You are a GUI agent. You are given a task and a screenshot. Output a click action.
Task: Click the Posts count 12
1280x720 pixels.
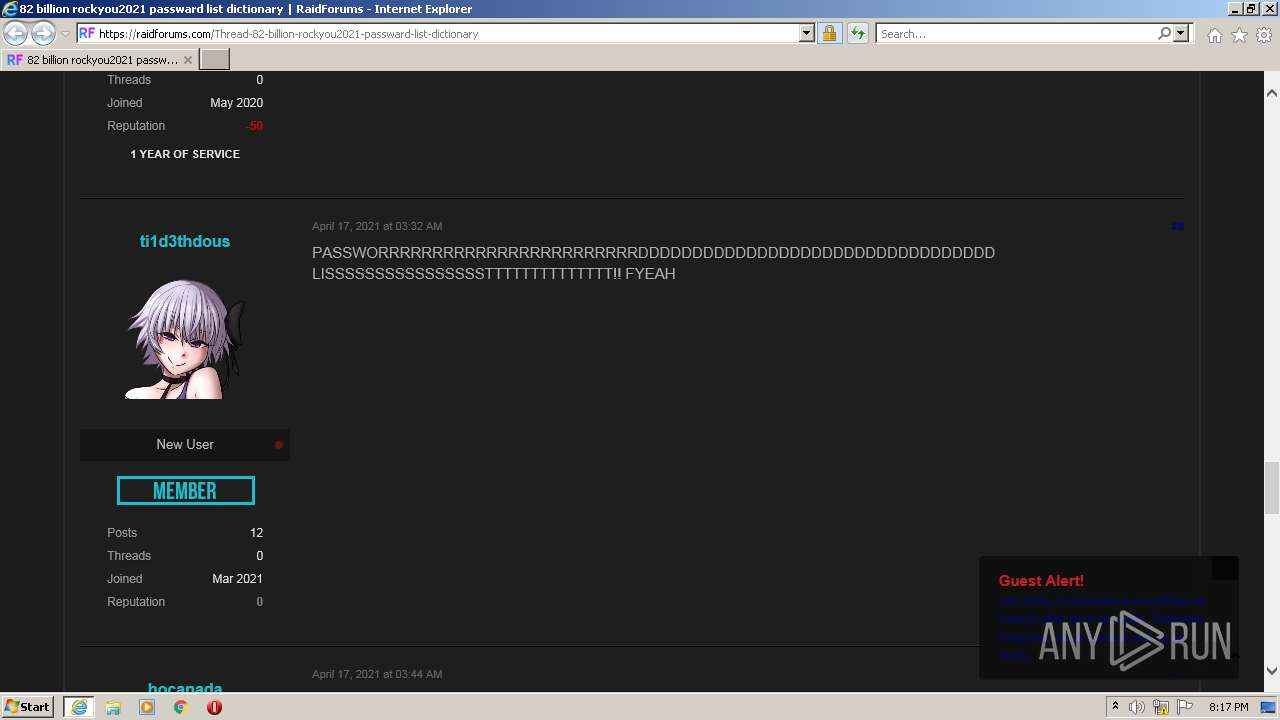257,533
